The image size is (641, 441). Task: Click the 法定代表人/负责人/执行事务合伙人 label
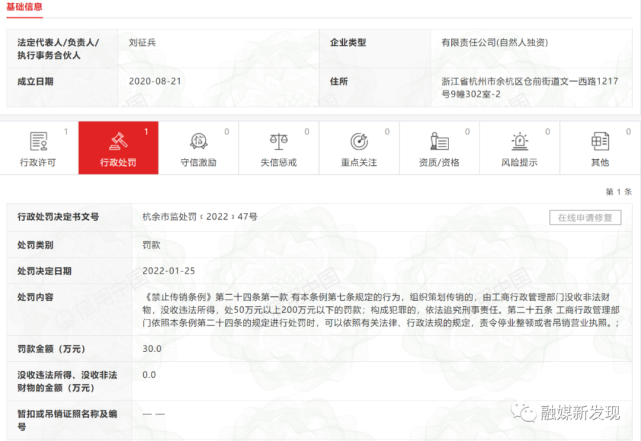[58, 49]
